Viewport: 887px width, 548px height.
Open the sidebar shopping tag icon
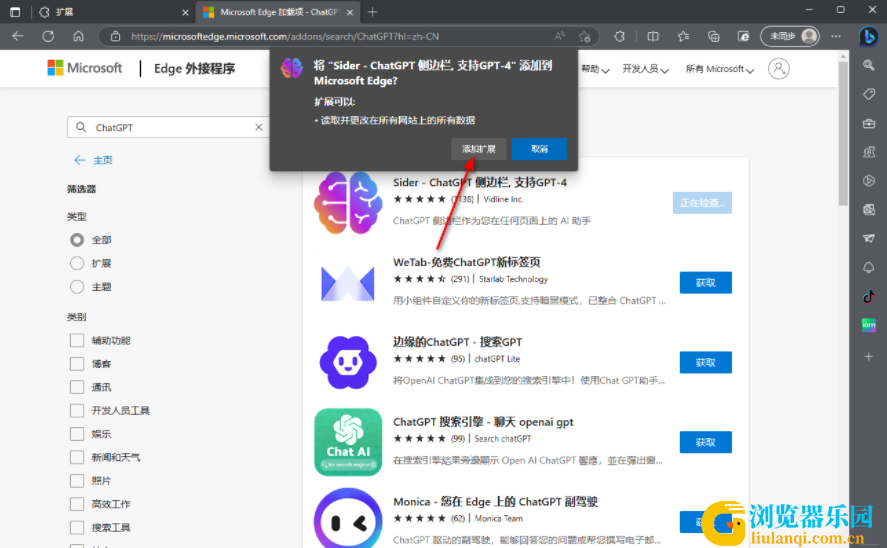pyautogui.click(x=869, y=94)
